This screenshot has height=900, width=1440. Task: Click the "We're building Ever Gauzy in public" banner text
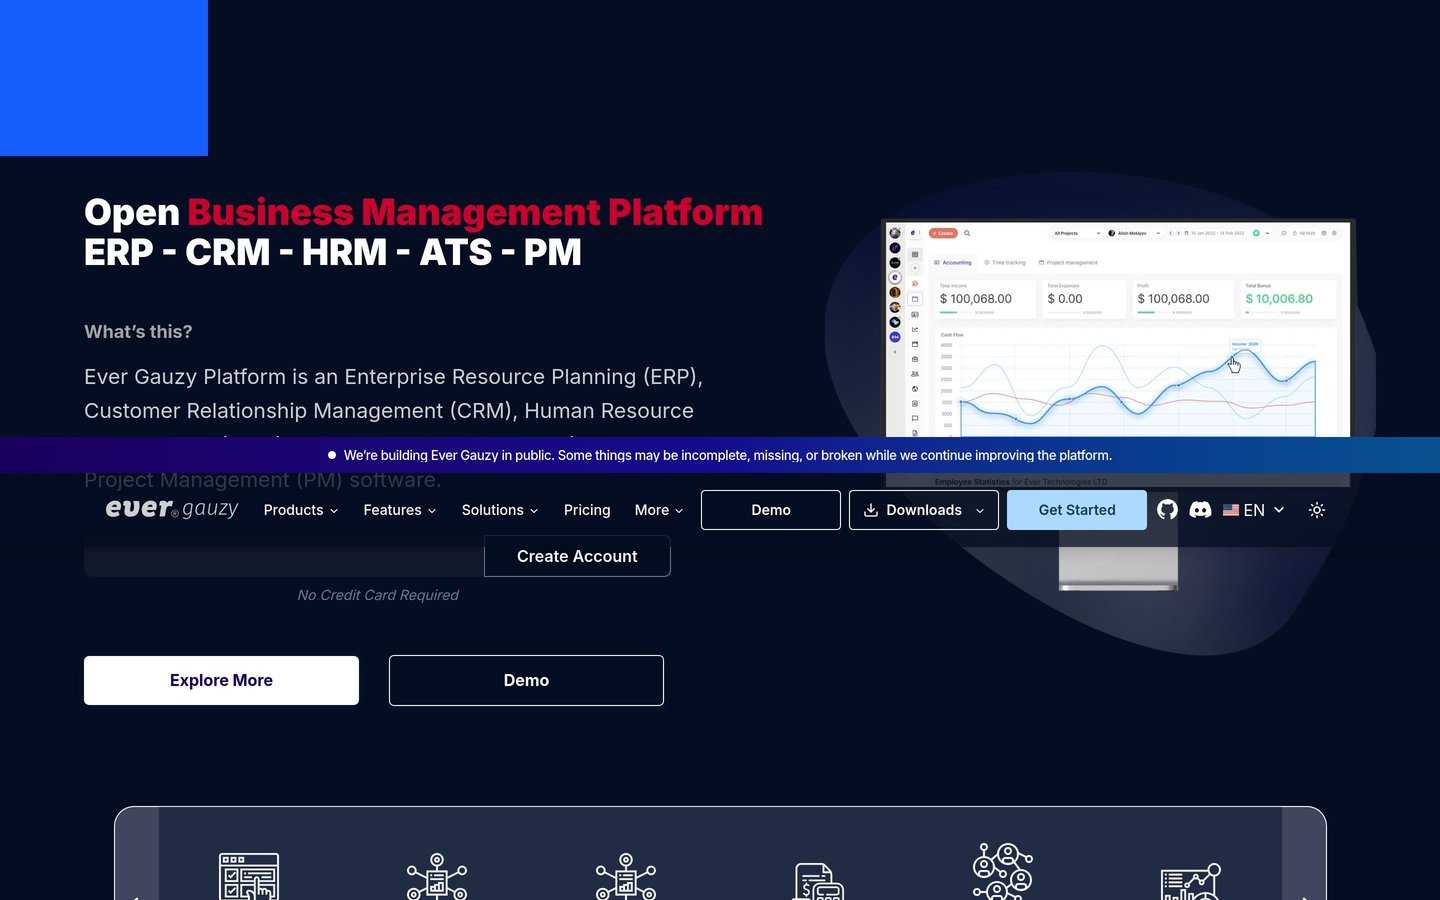pos(727,455)
